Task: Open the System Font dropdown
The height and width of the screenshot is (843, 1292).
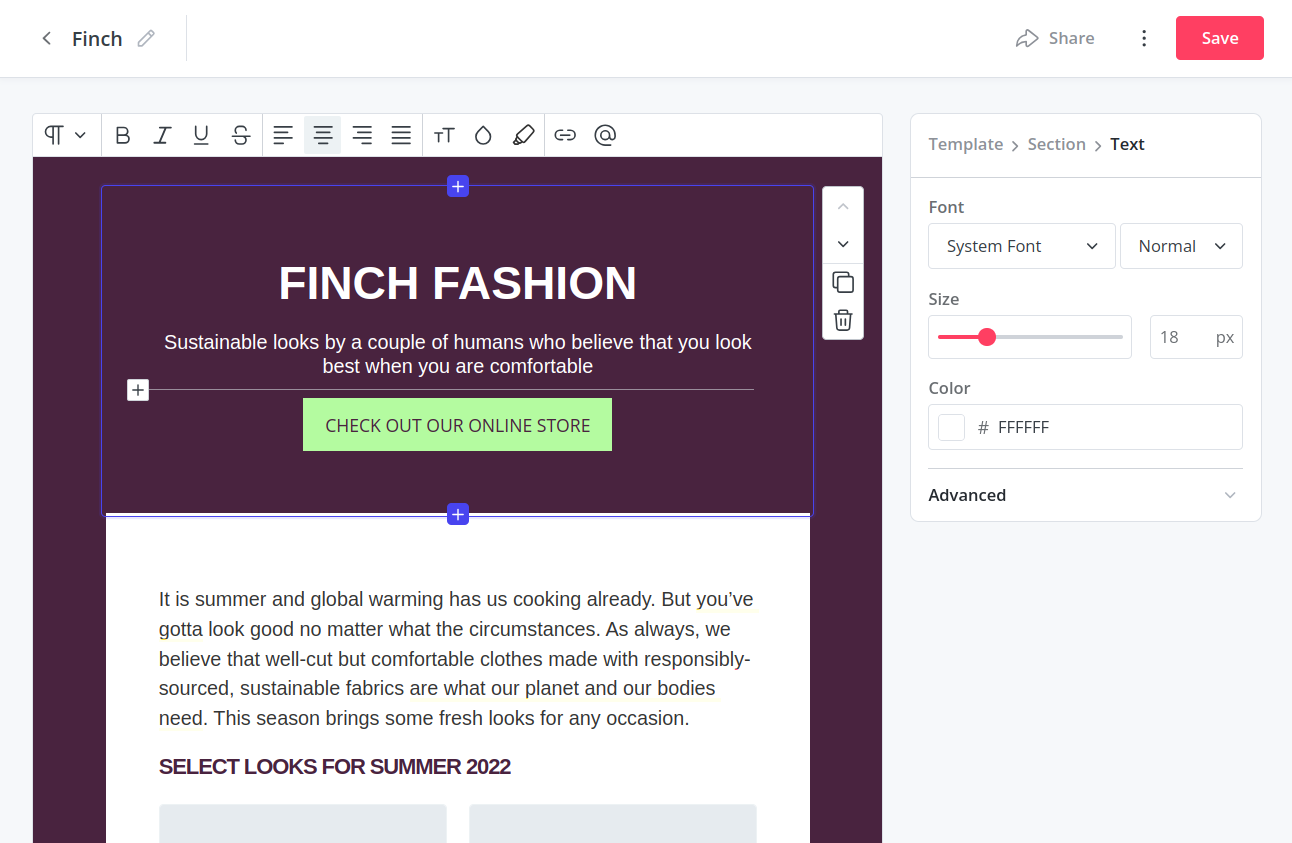Action: point(1021,245)
